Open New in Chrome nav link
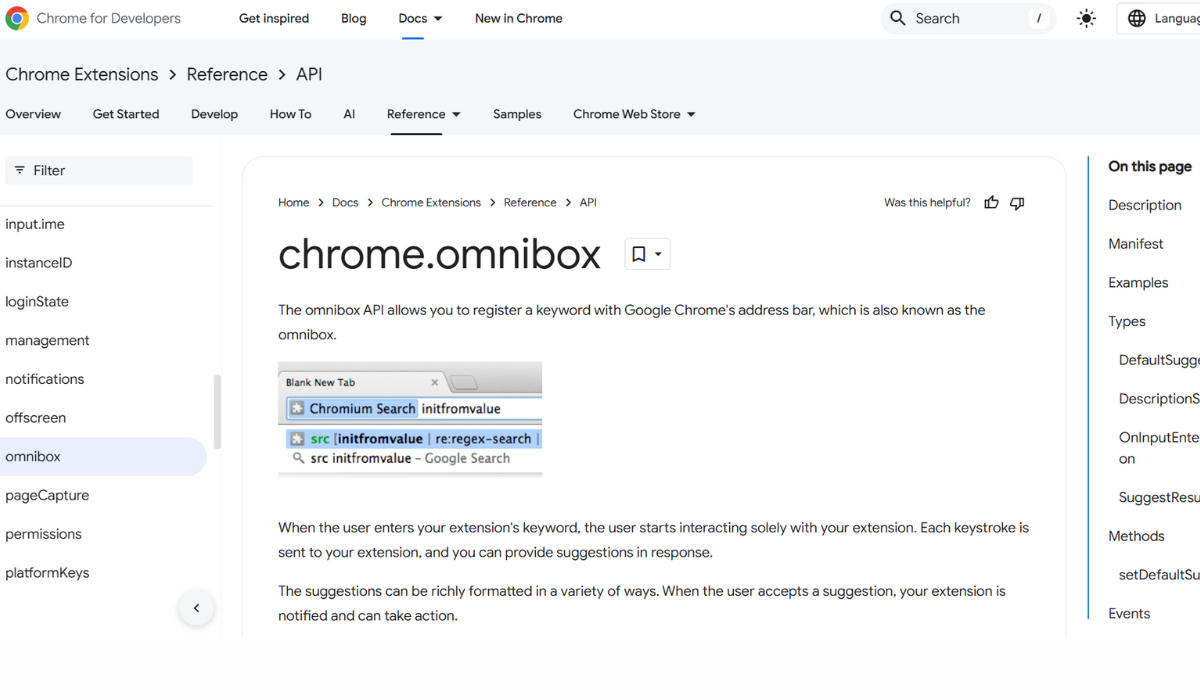The width and height of the screenshot is (1200, 700). 519,18
